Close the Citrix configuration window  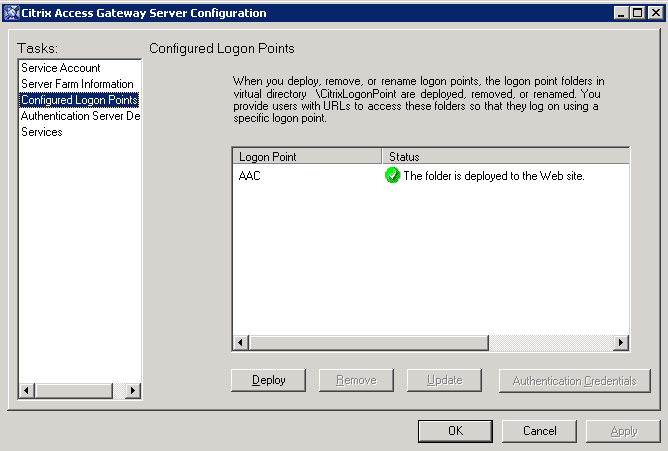click(656, 13)
